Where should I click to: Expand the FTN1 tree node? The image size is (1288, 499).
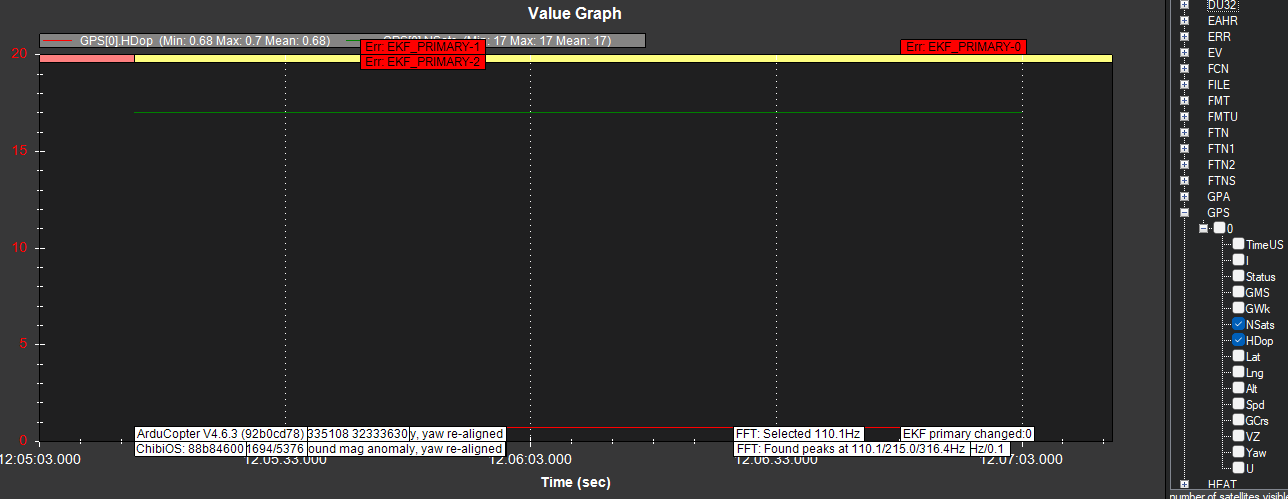point(1185,149)
